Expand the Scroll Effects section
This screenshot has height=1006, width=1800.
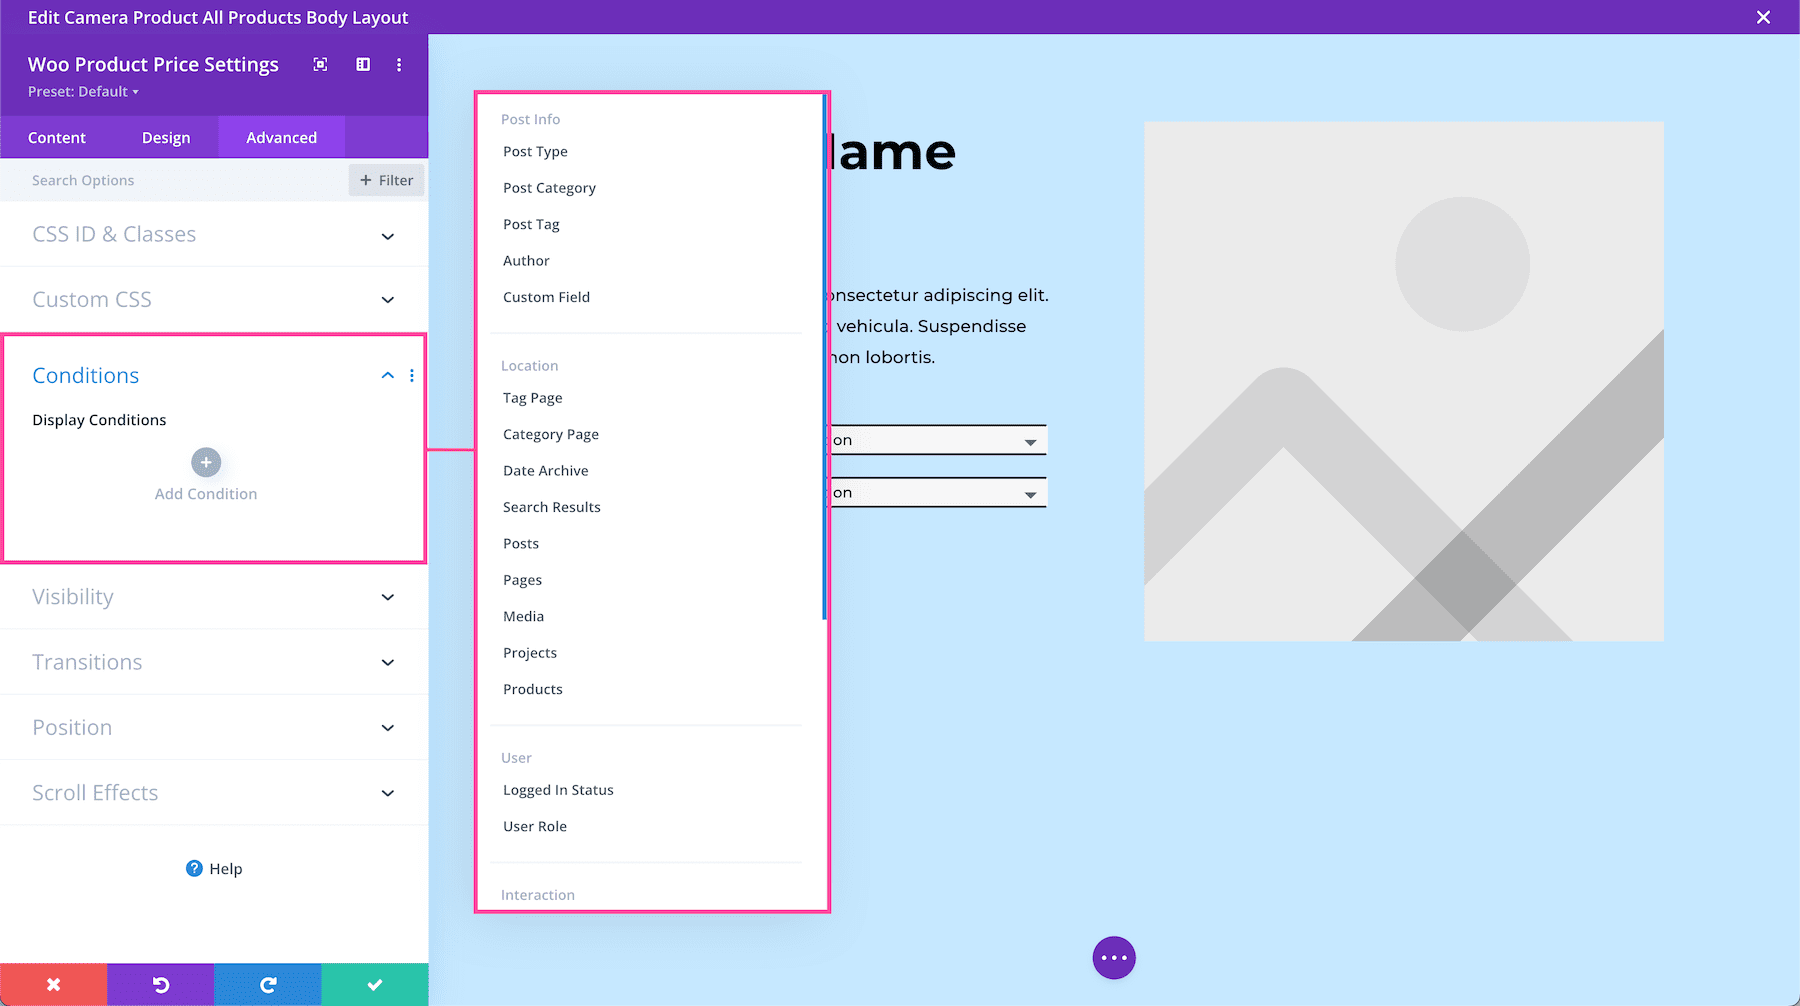(214, 793)
